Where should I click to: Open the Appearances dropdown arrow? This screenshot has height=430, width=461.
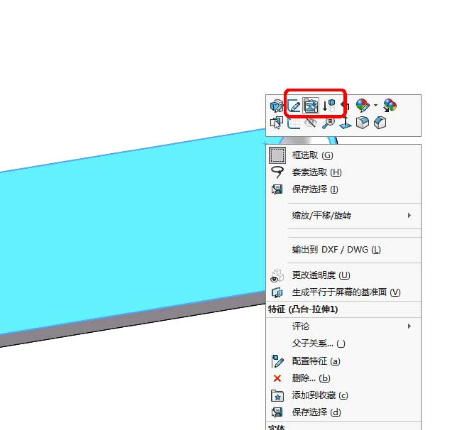pos(376,105)
